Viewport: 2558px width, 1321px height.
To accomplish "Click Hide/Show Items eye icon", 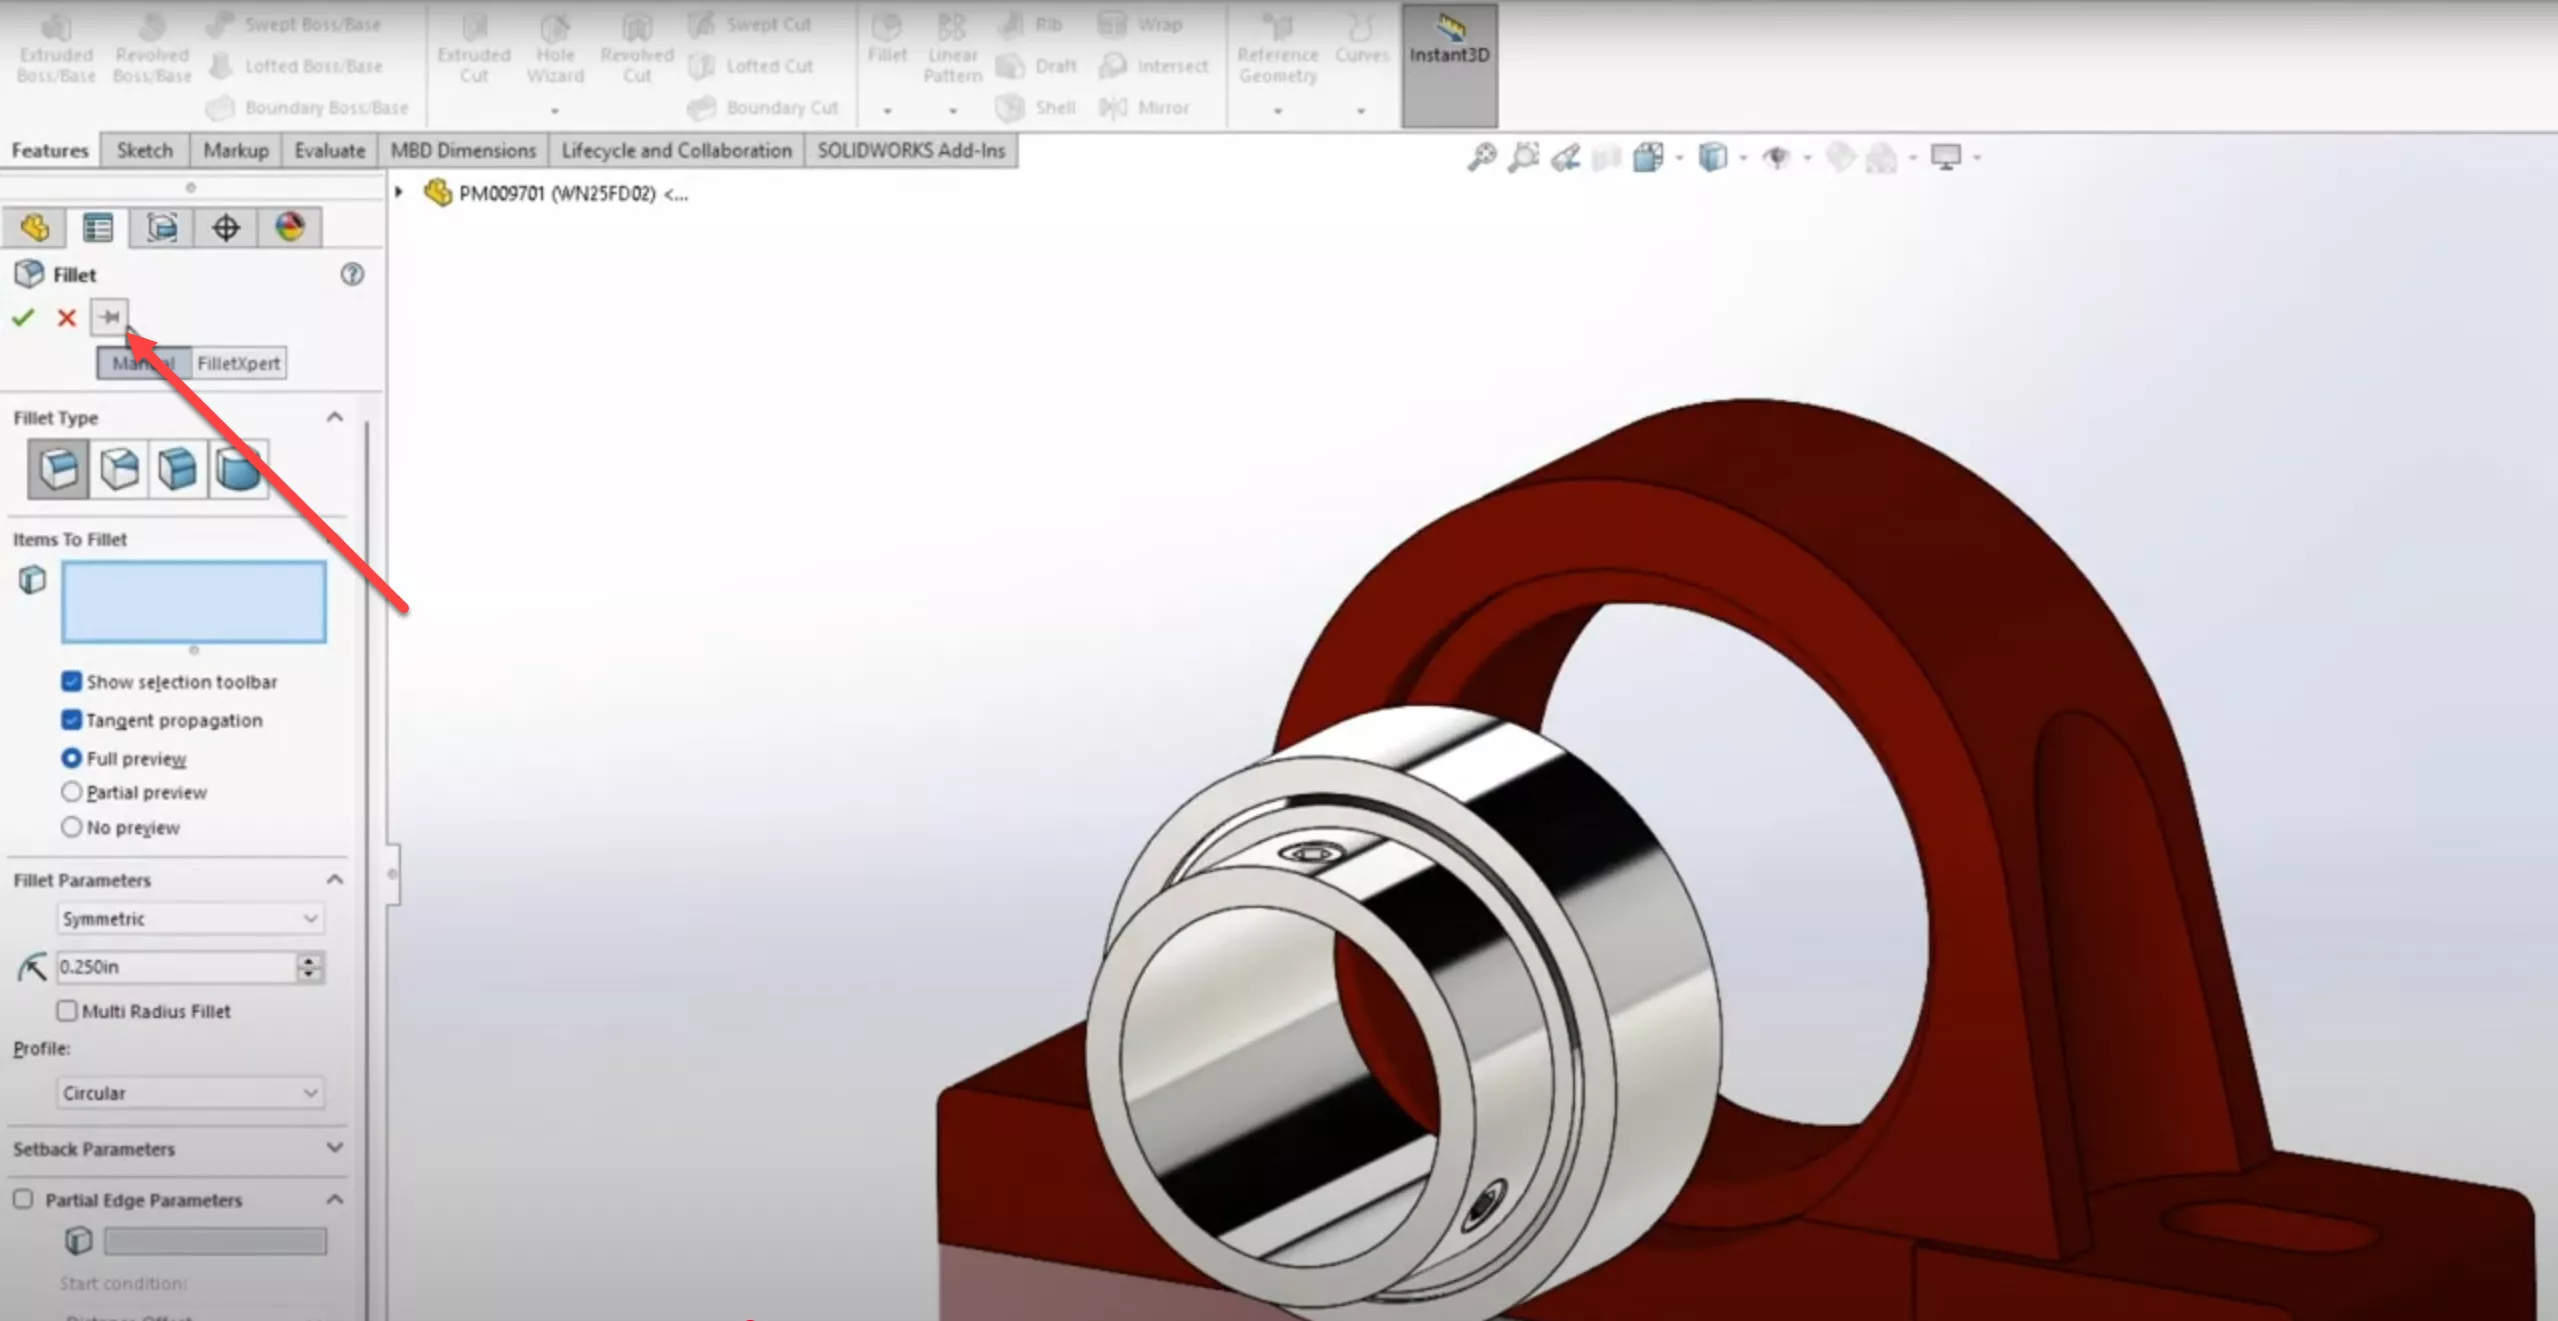I will click(1776, 157).
